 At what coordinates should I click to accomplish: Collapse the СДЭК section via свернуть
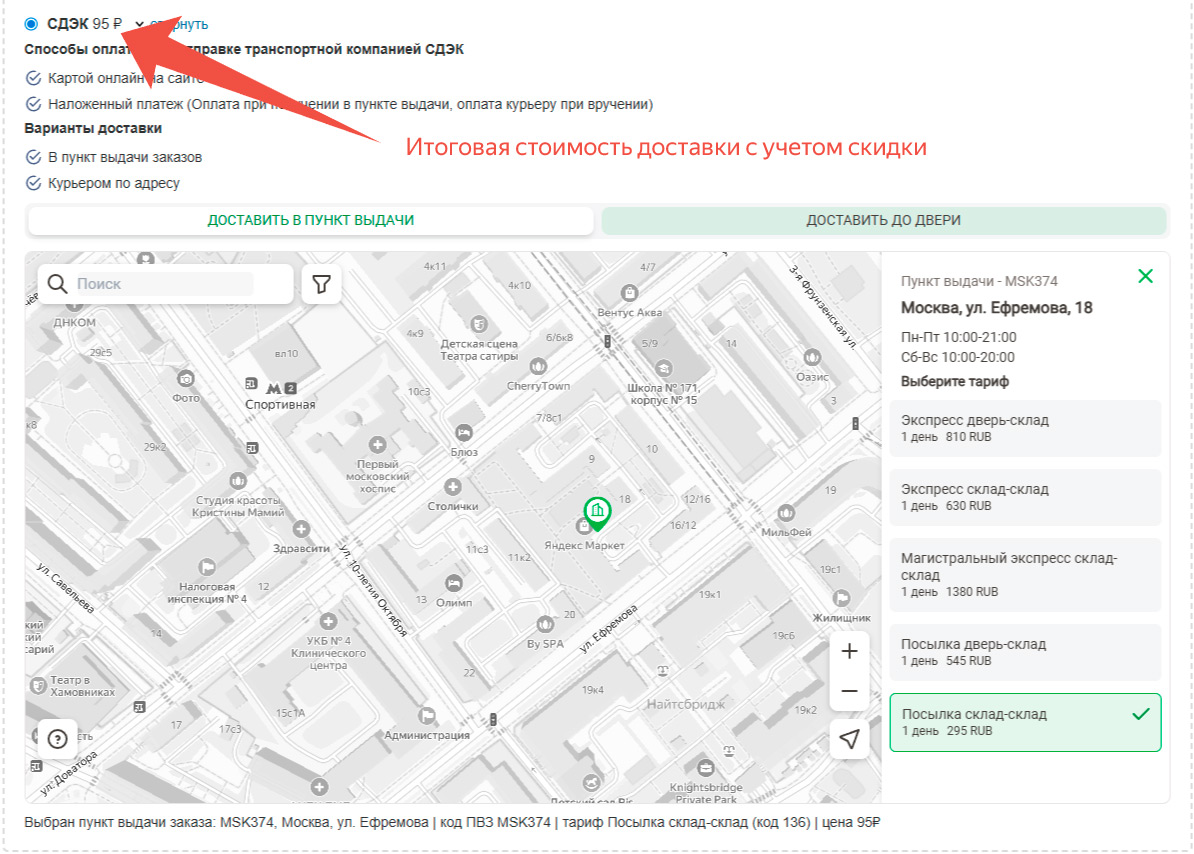[x=180, y=24]
